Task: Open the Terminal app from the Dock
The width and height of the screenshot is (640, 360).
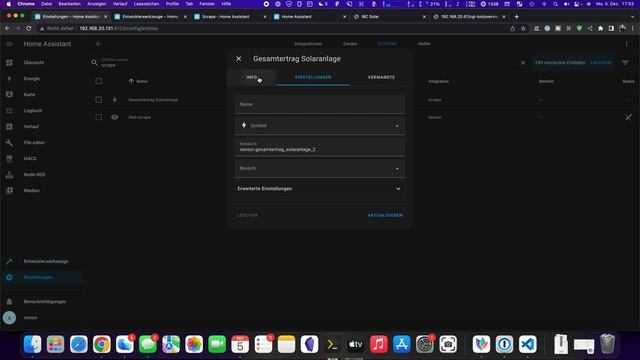Action: point(332,344)
